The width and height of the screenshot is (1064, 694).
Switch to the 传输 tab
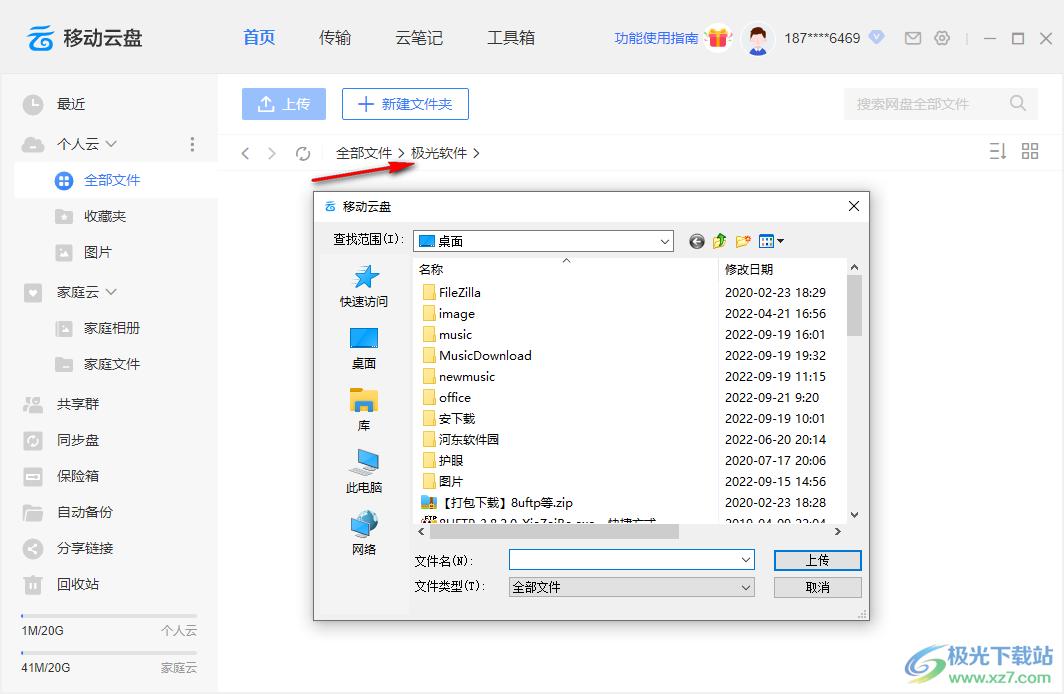click(x=335, y=38)
